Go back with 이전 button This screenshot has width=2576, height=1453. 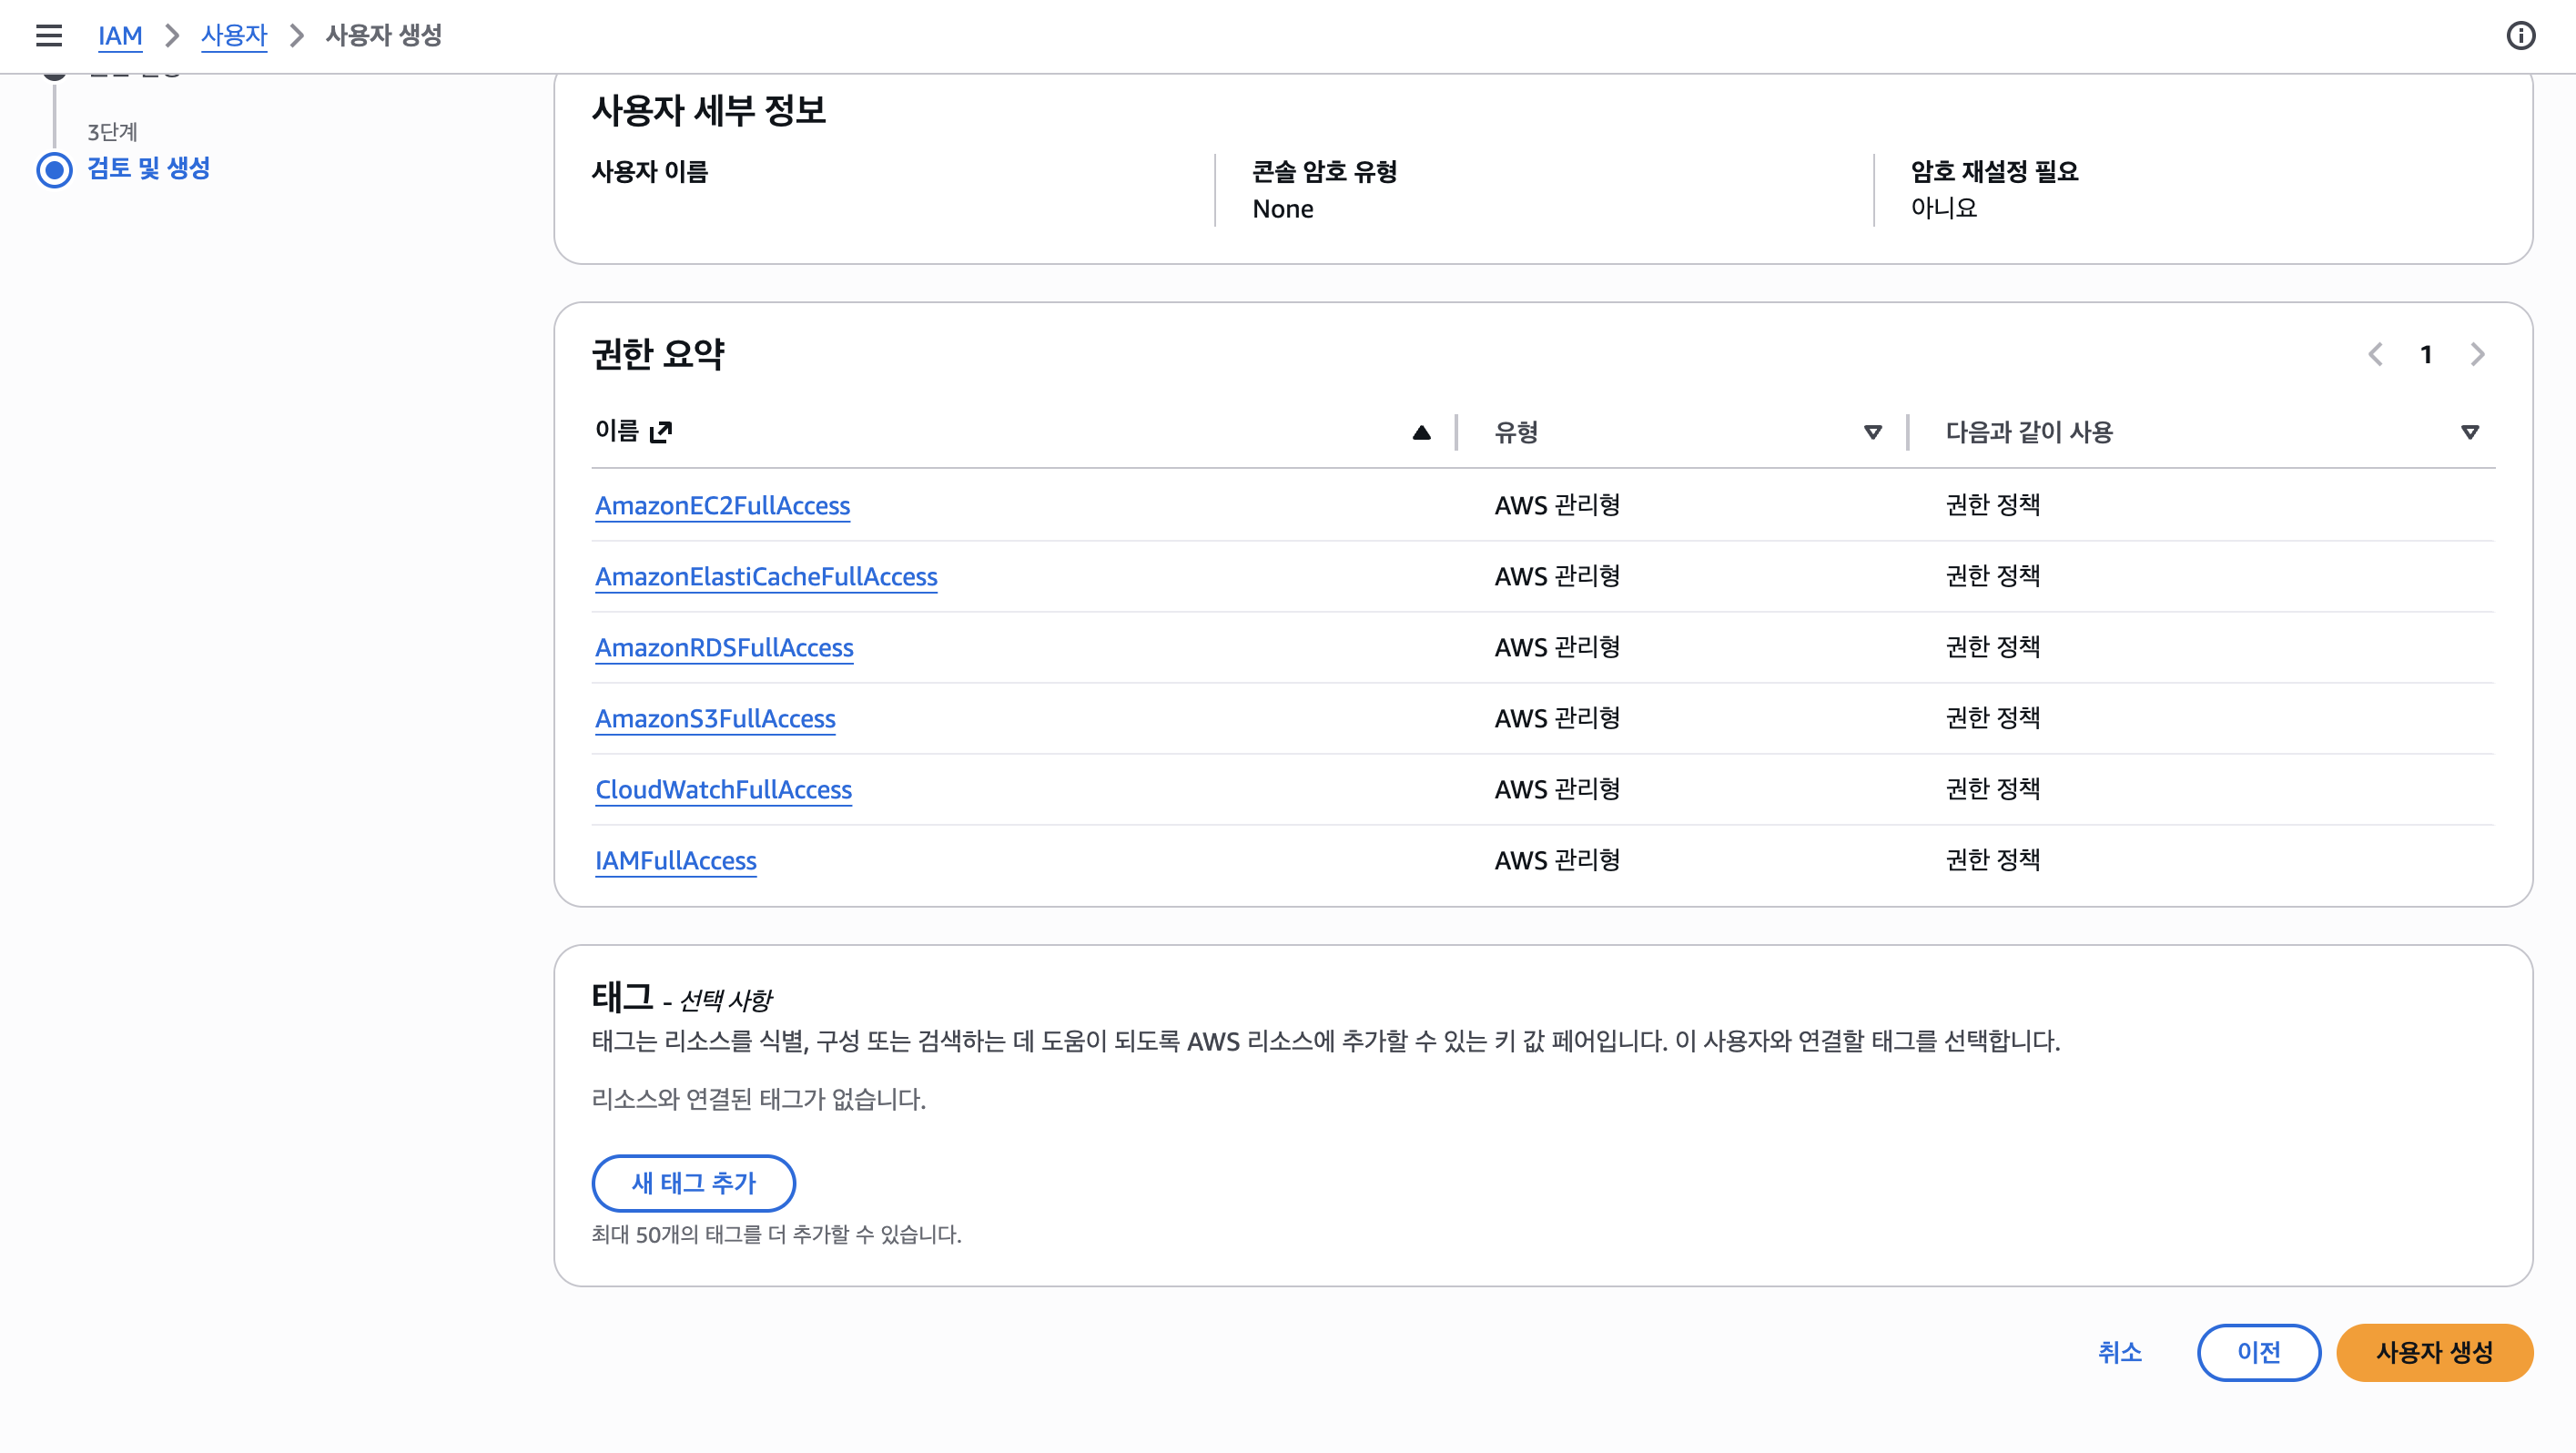pos(2259,1352)
